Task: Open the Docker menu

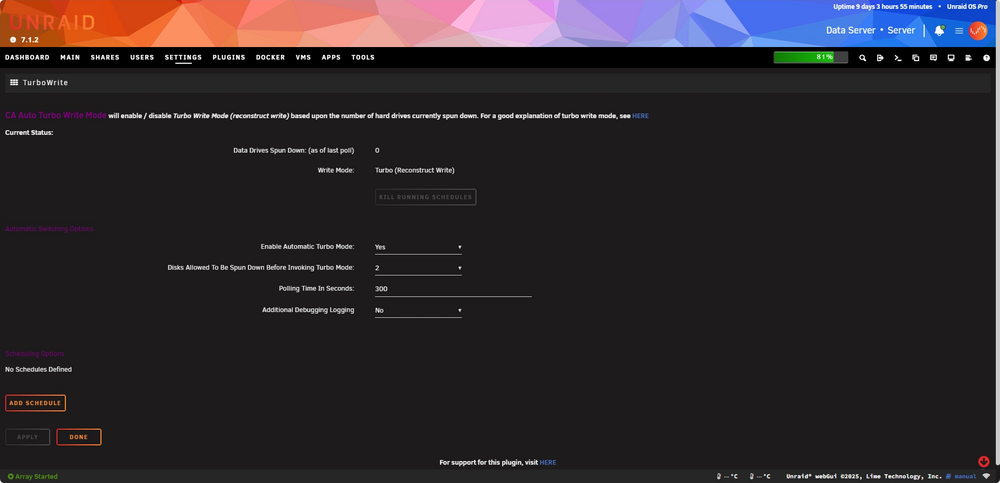Action: 270,57
